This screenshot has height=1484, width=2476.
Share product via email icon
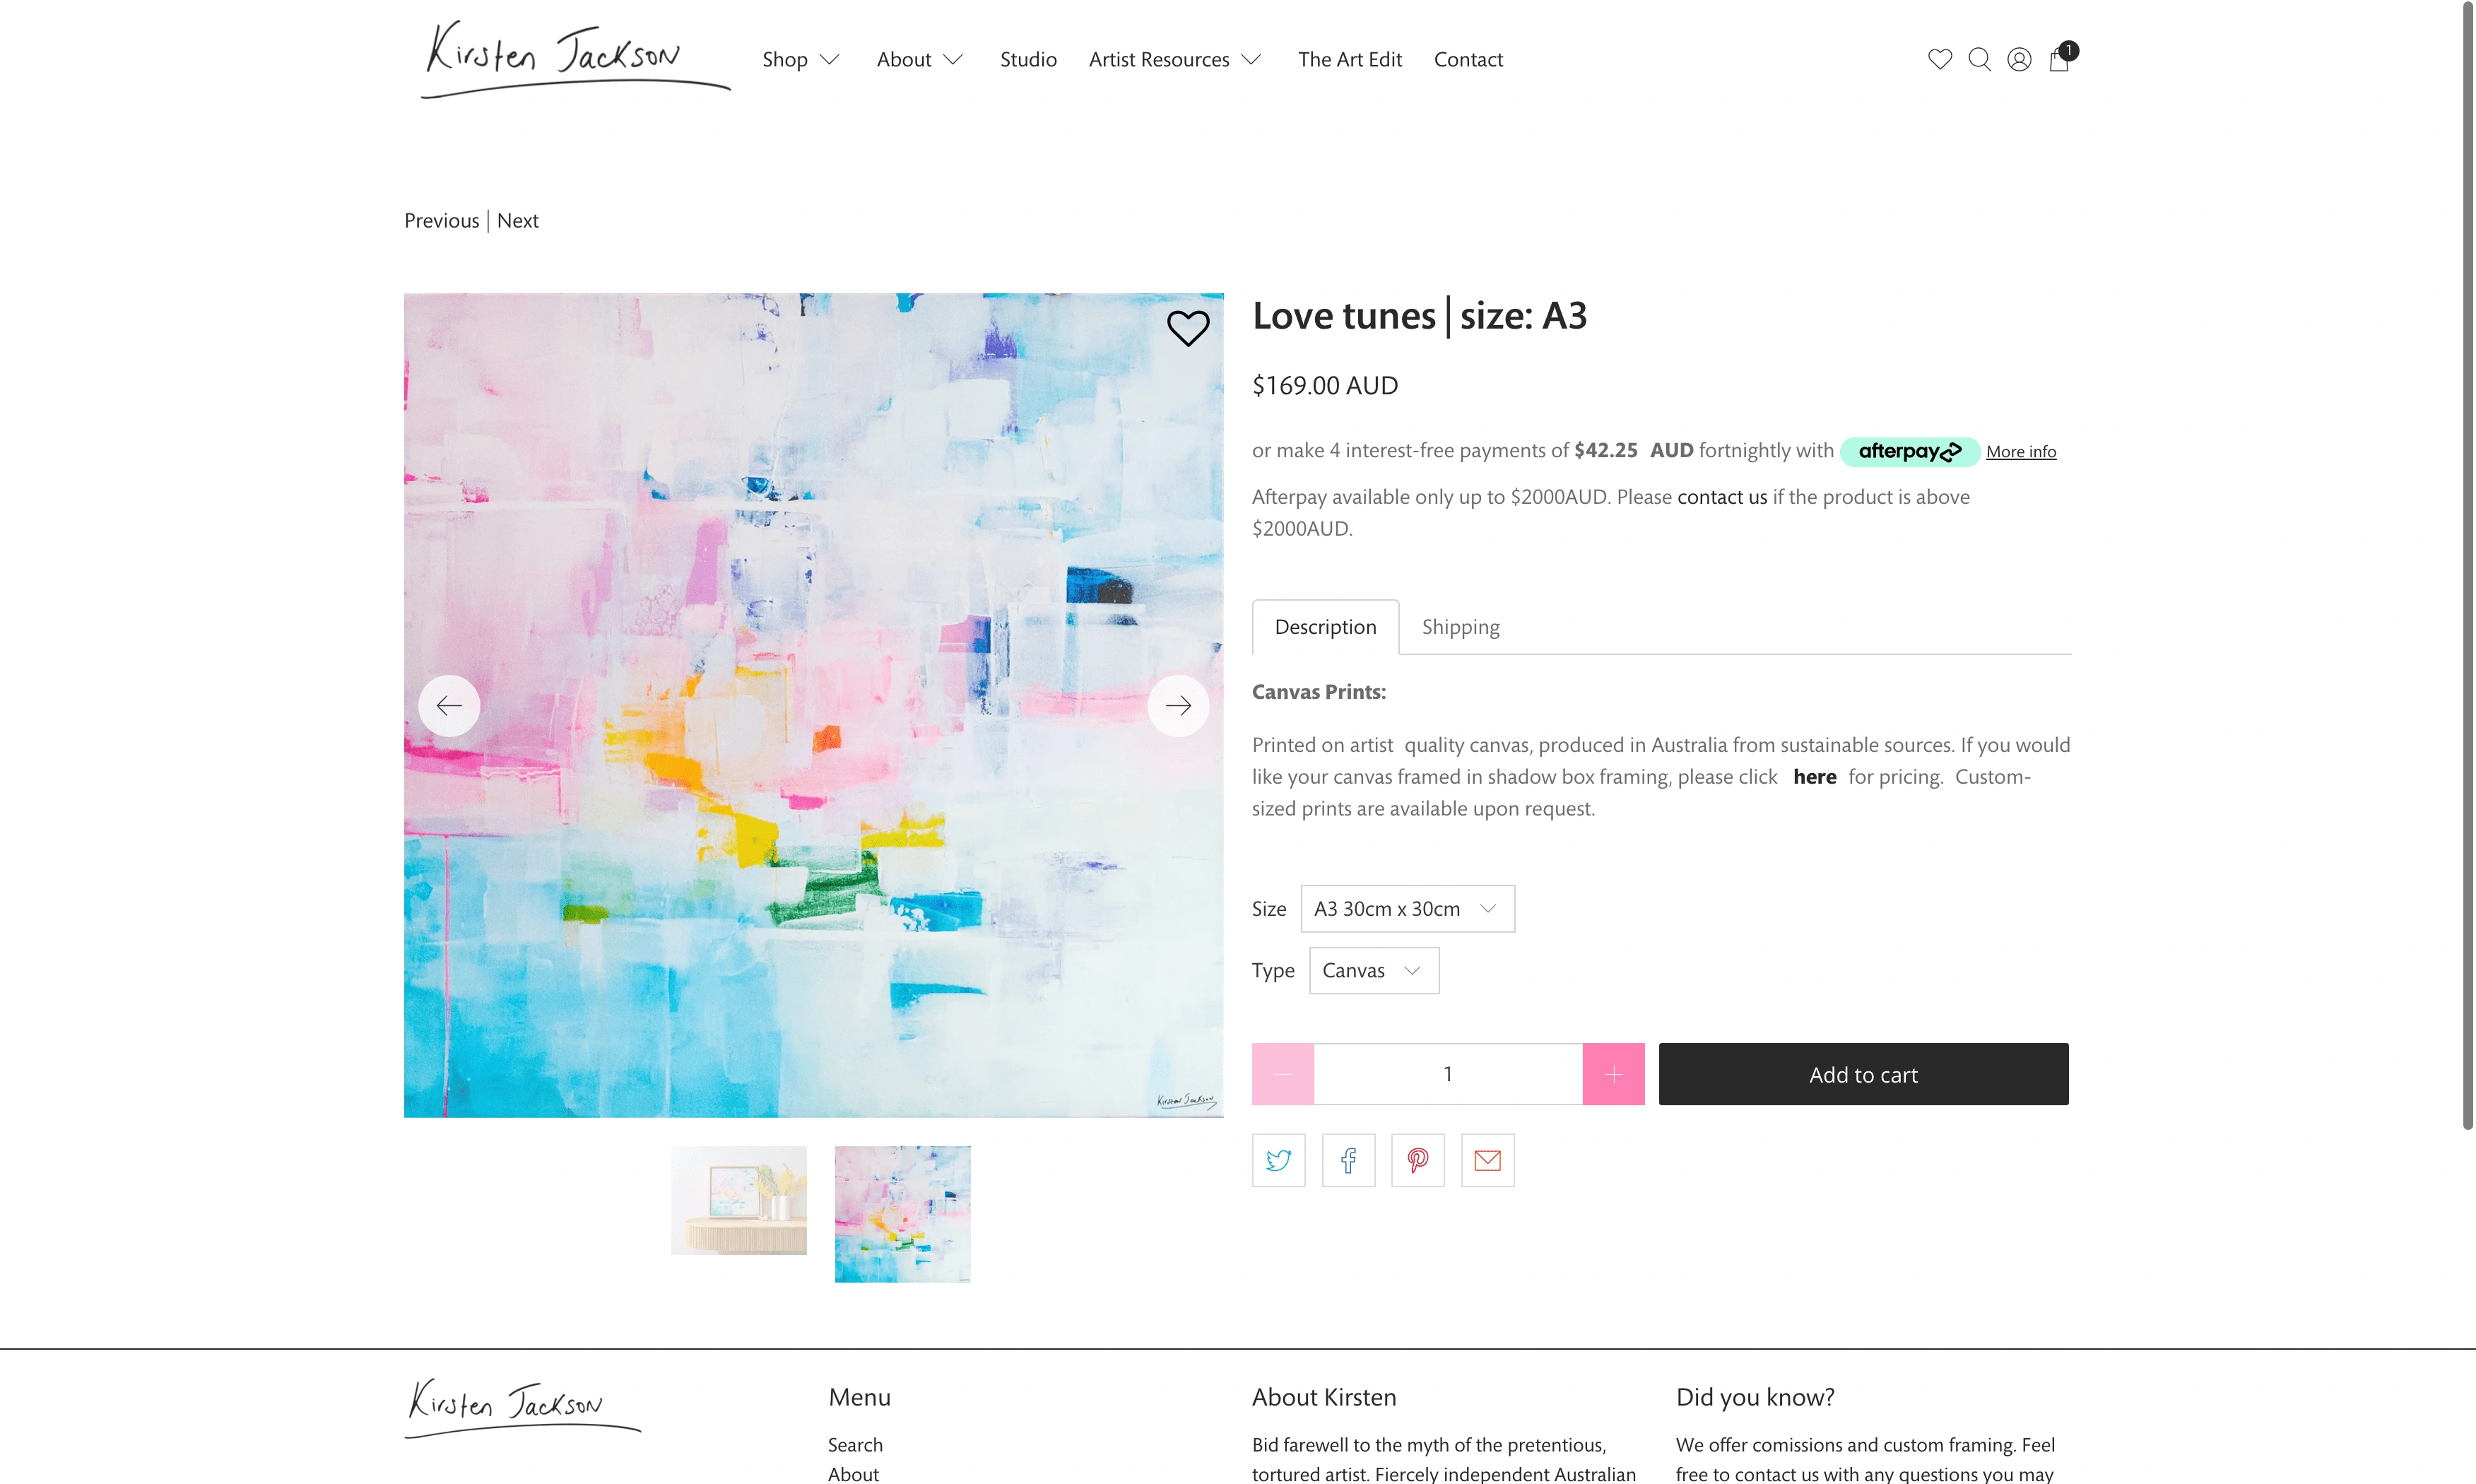coord(1487,1160)
